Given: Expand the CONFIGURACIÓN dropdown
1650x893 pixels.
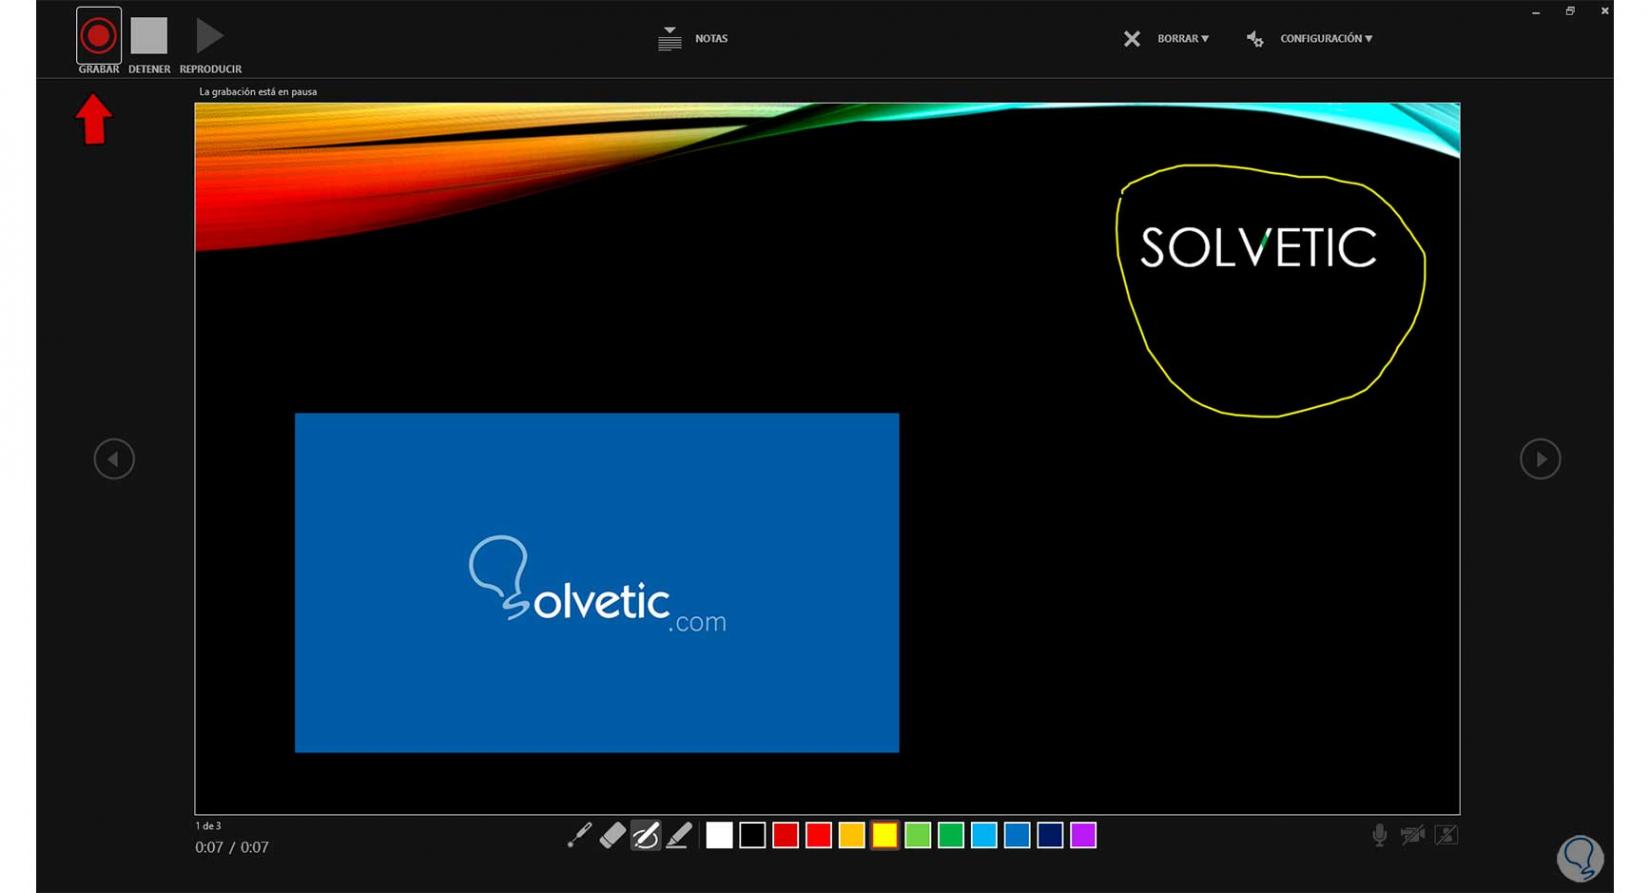Looking at the screenshot, I should [x=1309, y=38].
